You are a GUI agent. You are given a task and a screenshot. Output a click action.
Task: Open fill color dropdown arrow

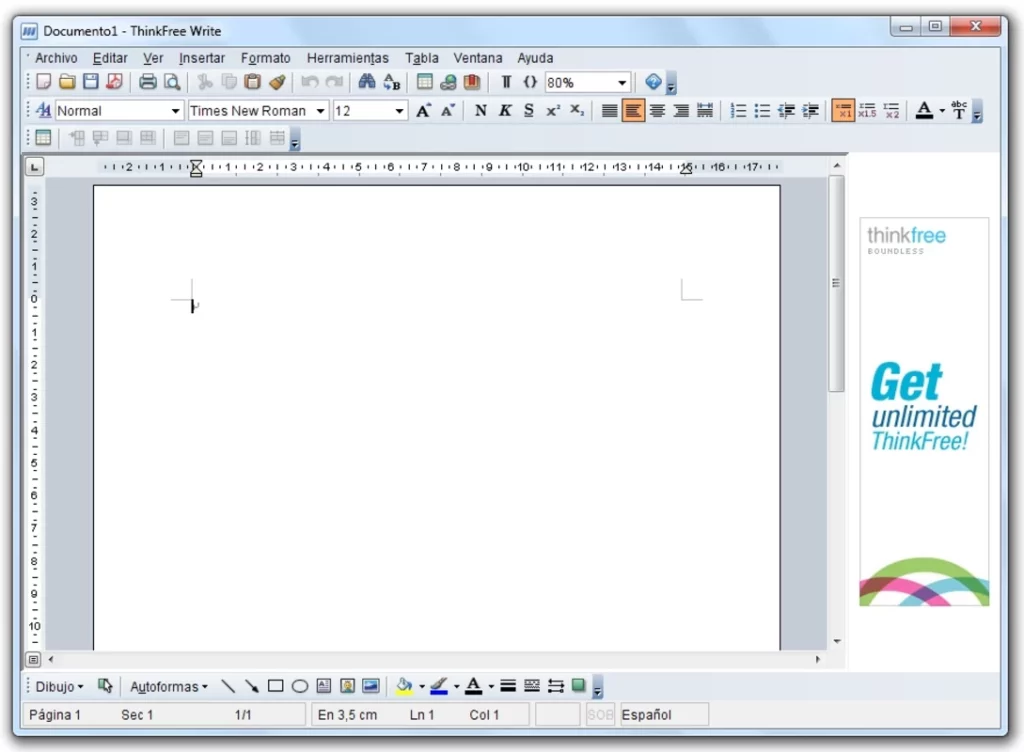pos(422,687)
